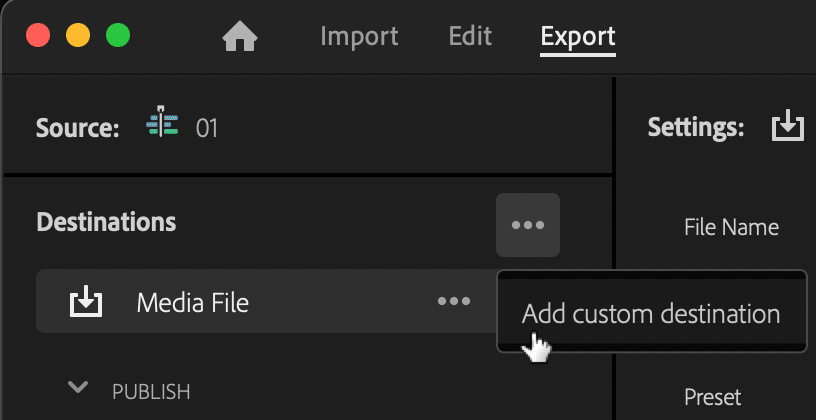Open the Destinations three-dot menu

coord(528,225)
